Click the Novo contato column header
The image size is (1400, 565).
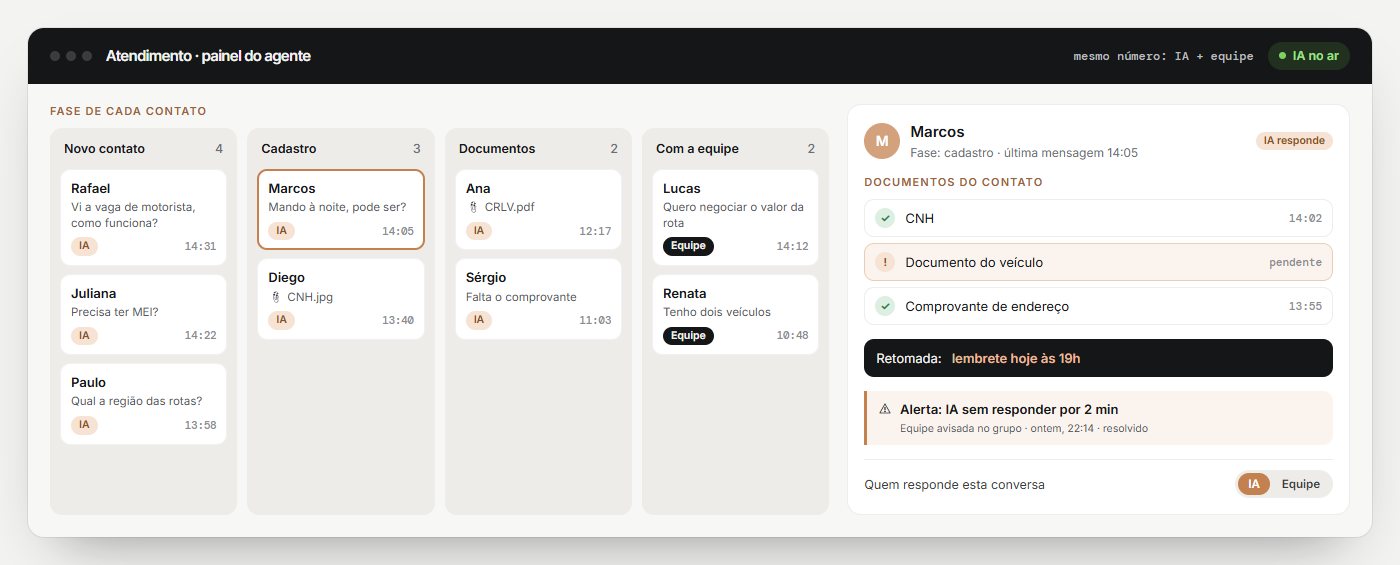tap(104, 149)
